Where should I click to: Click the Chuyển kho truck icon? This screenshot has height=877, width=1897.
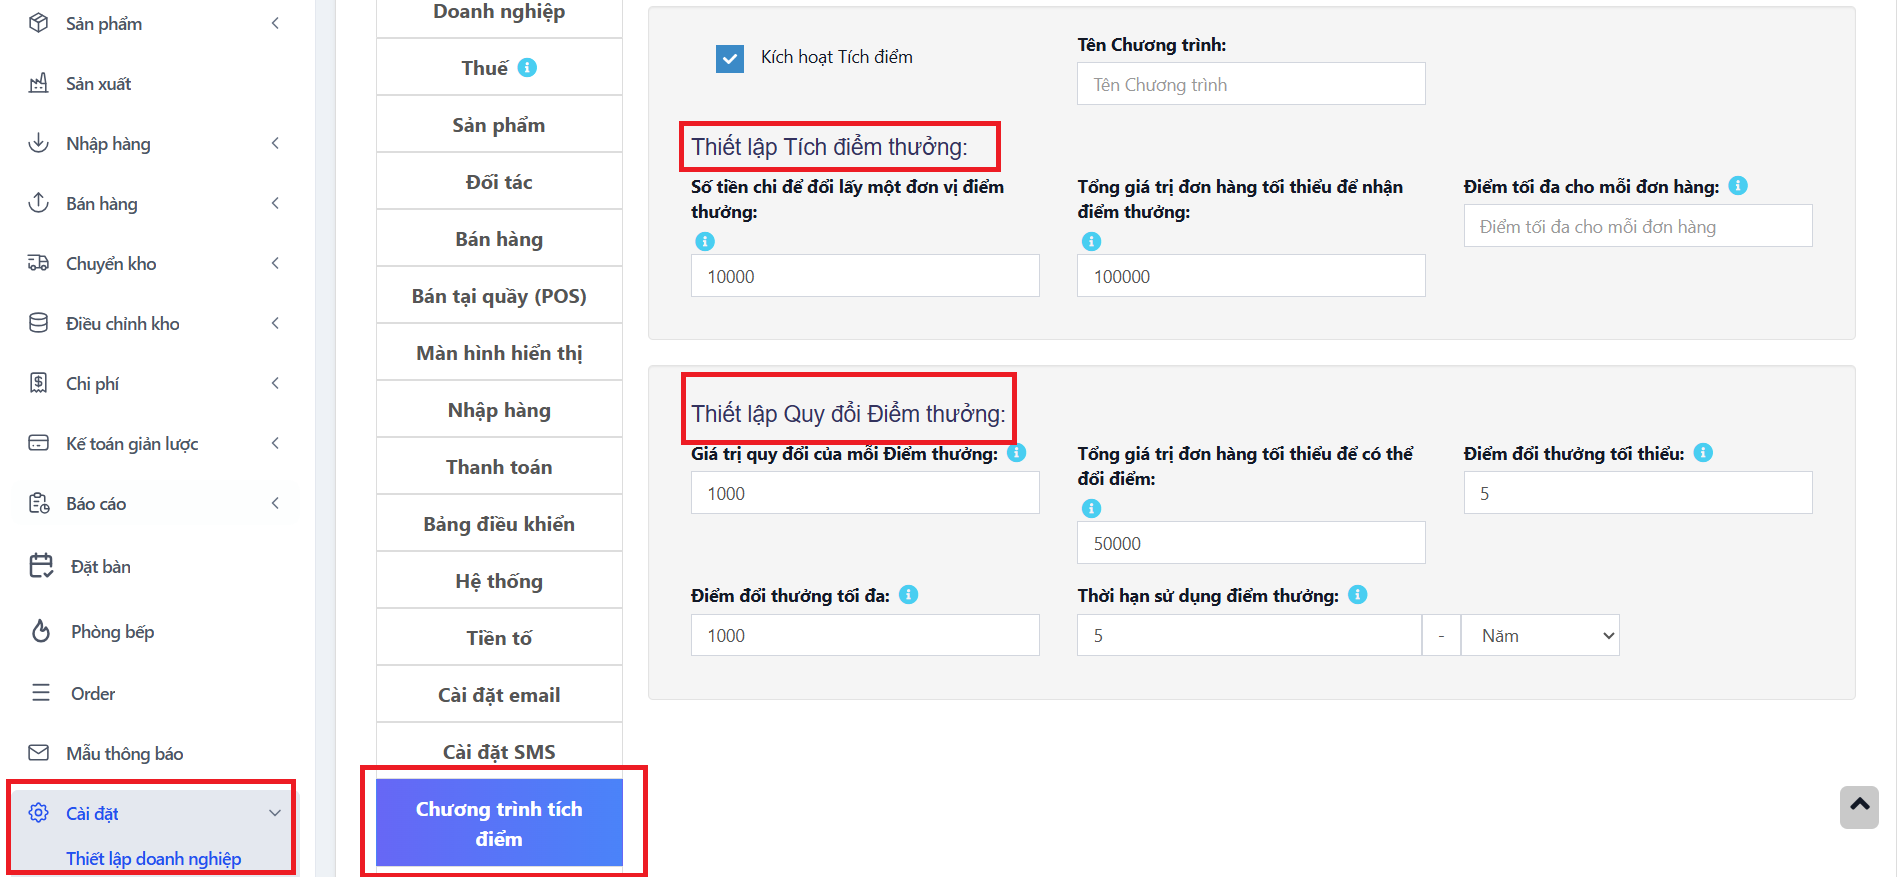point(38,263)
